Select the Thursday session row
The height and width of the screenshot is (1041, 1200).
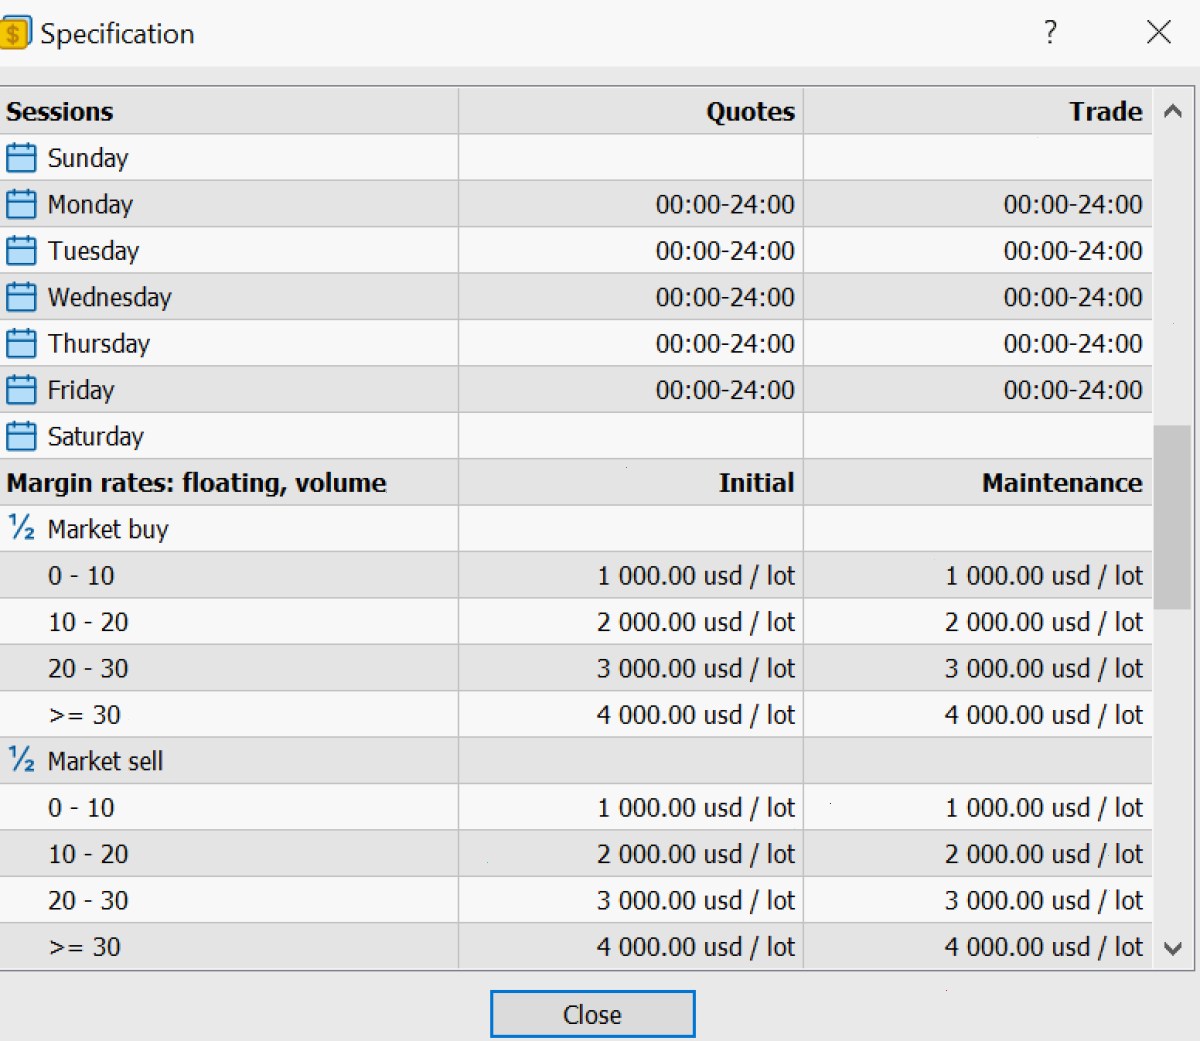[576, 343]
